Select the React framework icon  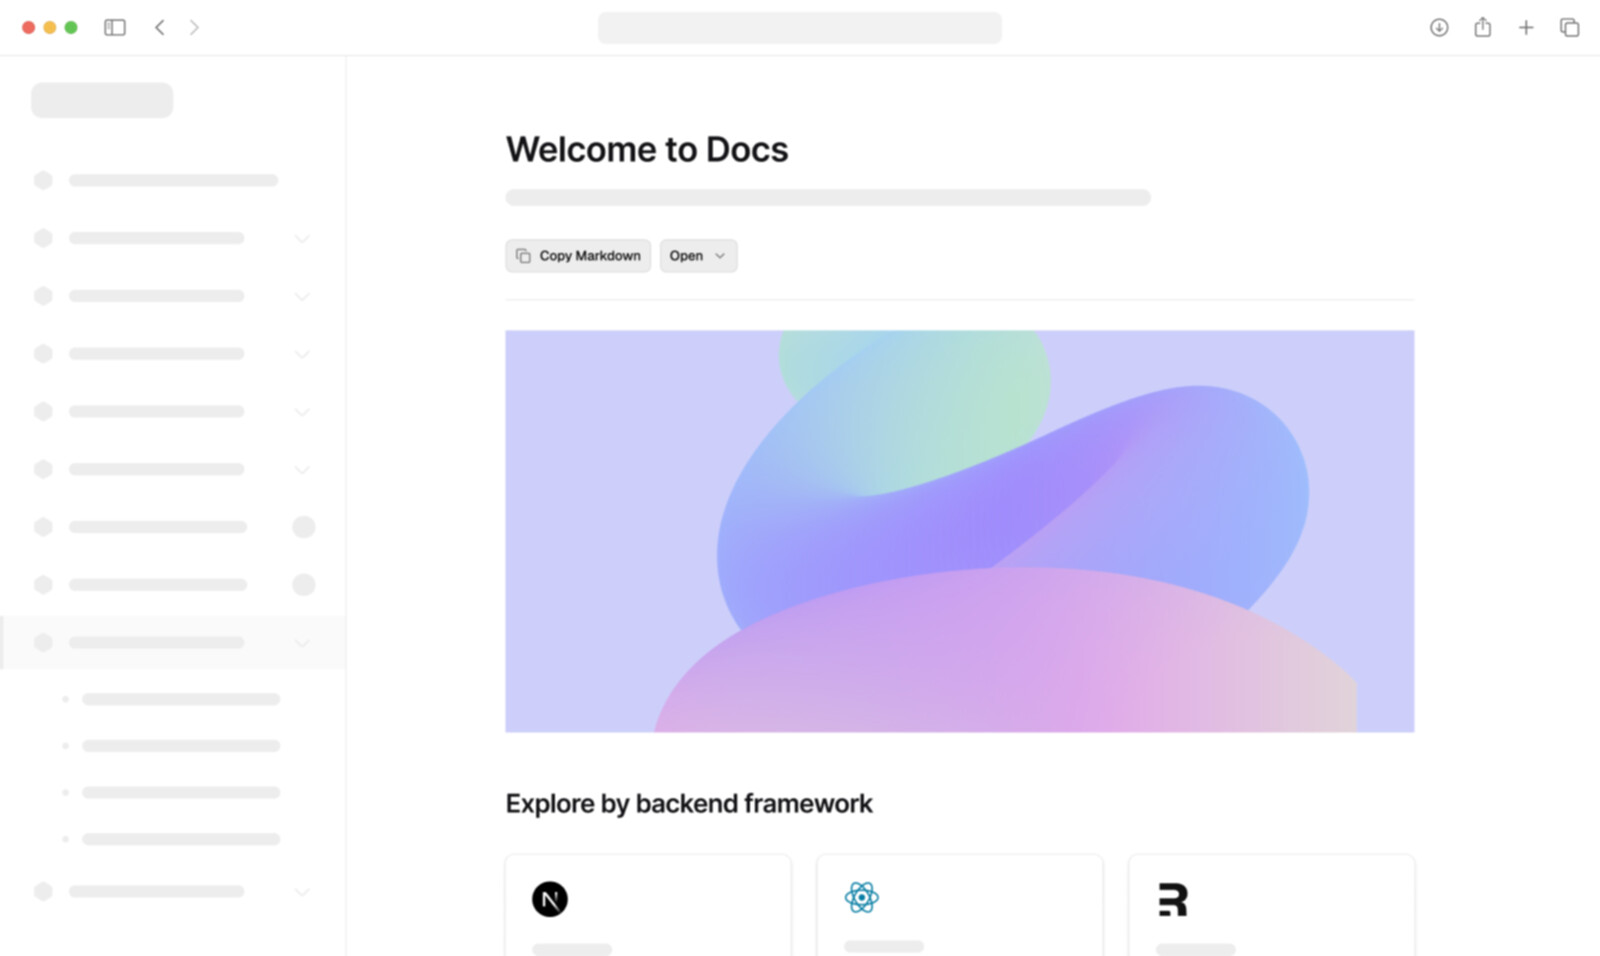point(860,898)
